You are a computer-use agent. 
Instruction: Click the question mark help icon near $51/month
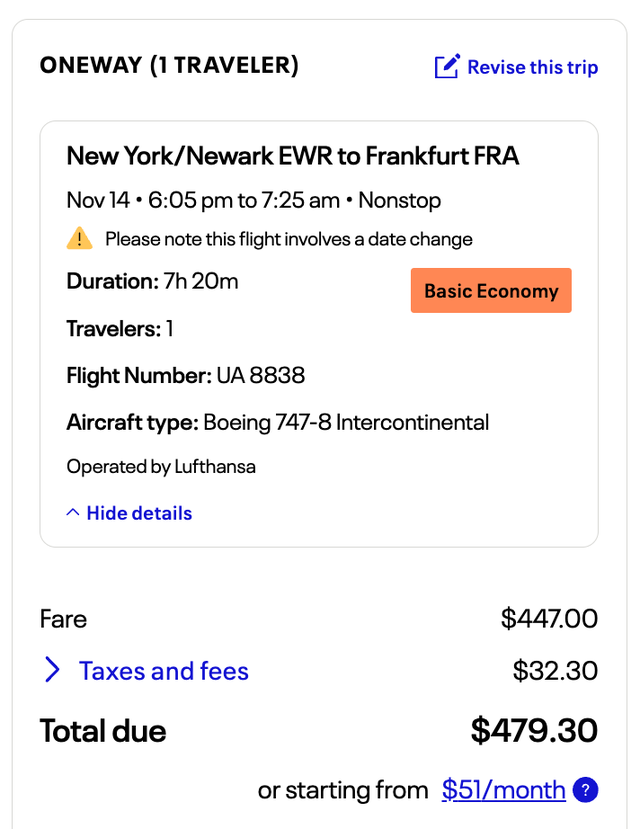[586, 790]
